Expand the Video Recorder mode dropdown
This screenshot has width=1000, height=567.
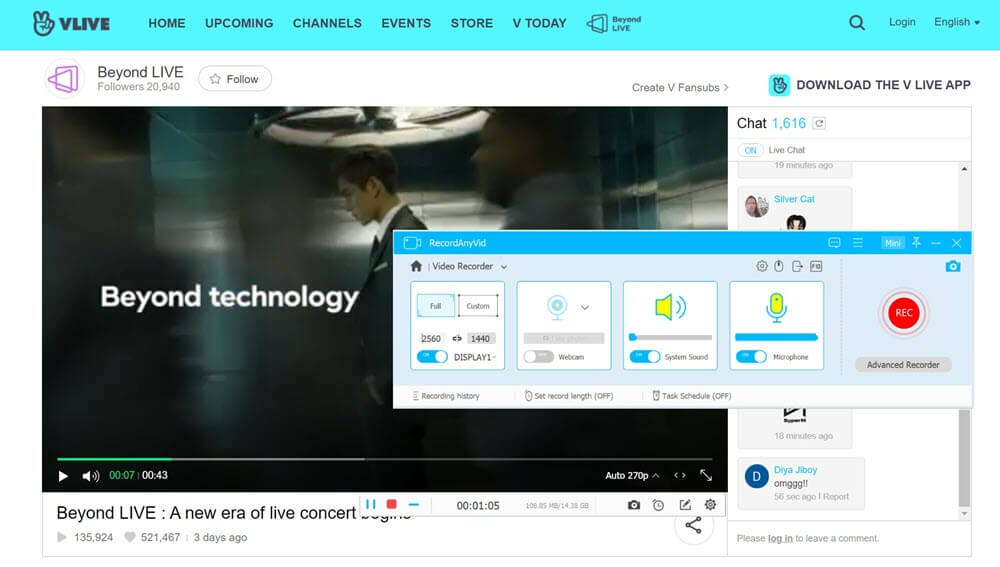(504, 267)
